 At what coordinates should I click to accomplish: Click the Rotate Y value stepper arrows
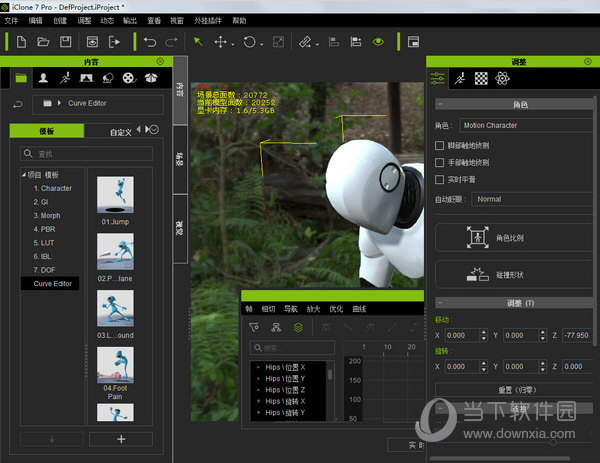pos(542,367)
